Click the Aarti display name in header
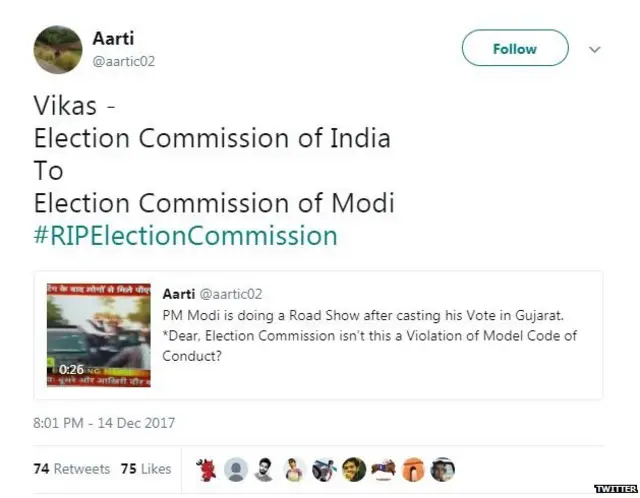This screenshot has width=640, height=498. point(113,39)
